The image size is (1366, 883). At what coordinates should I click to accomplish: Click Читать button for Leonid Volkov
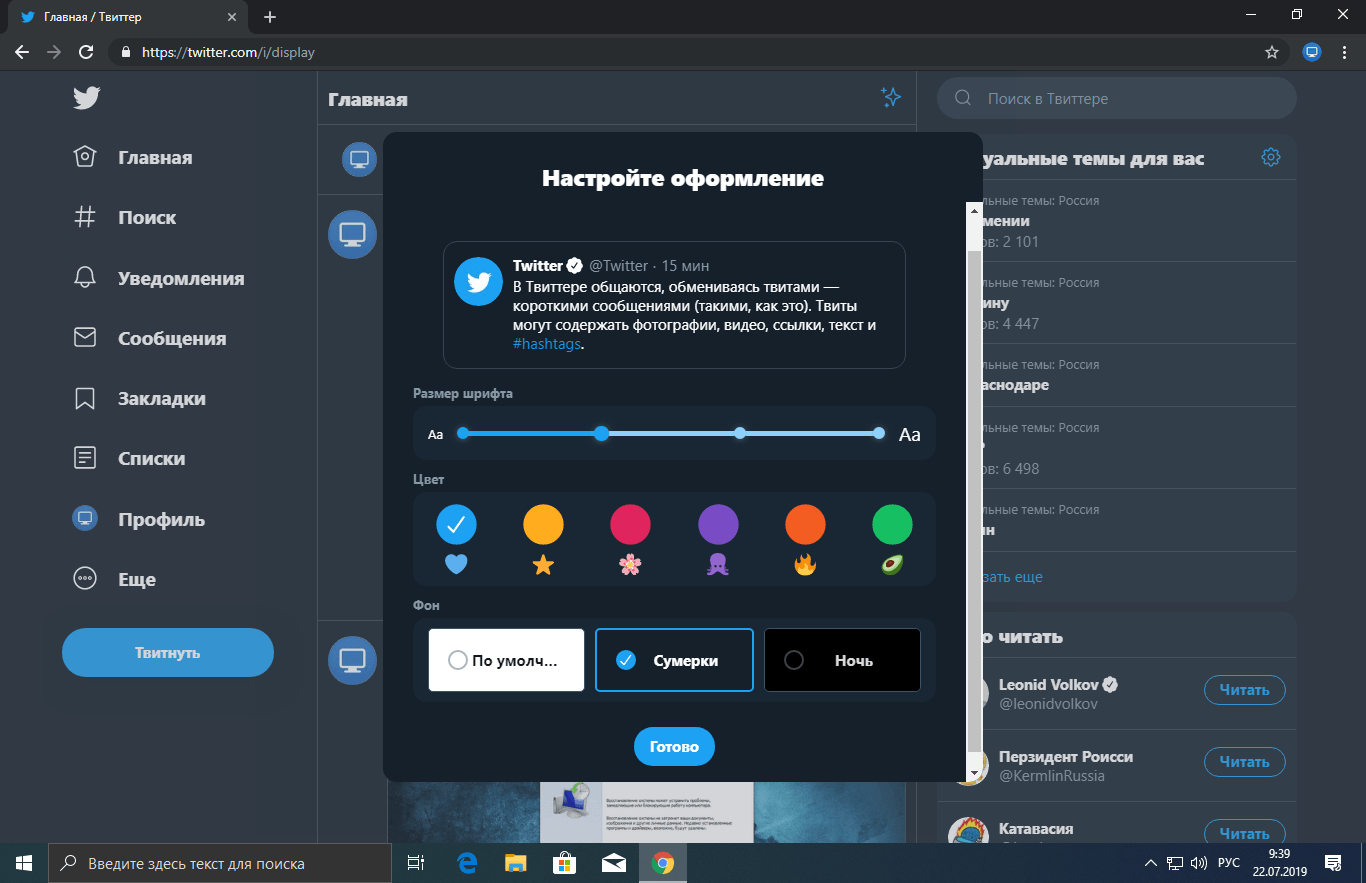pos(1244,690)
